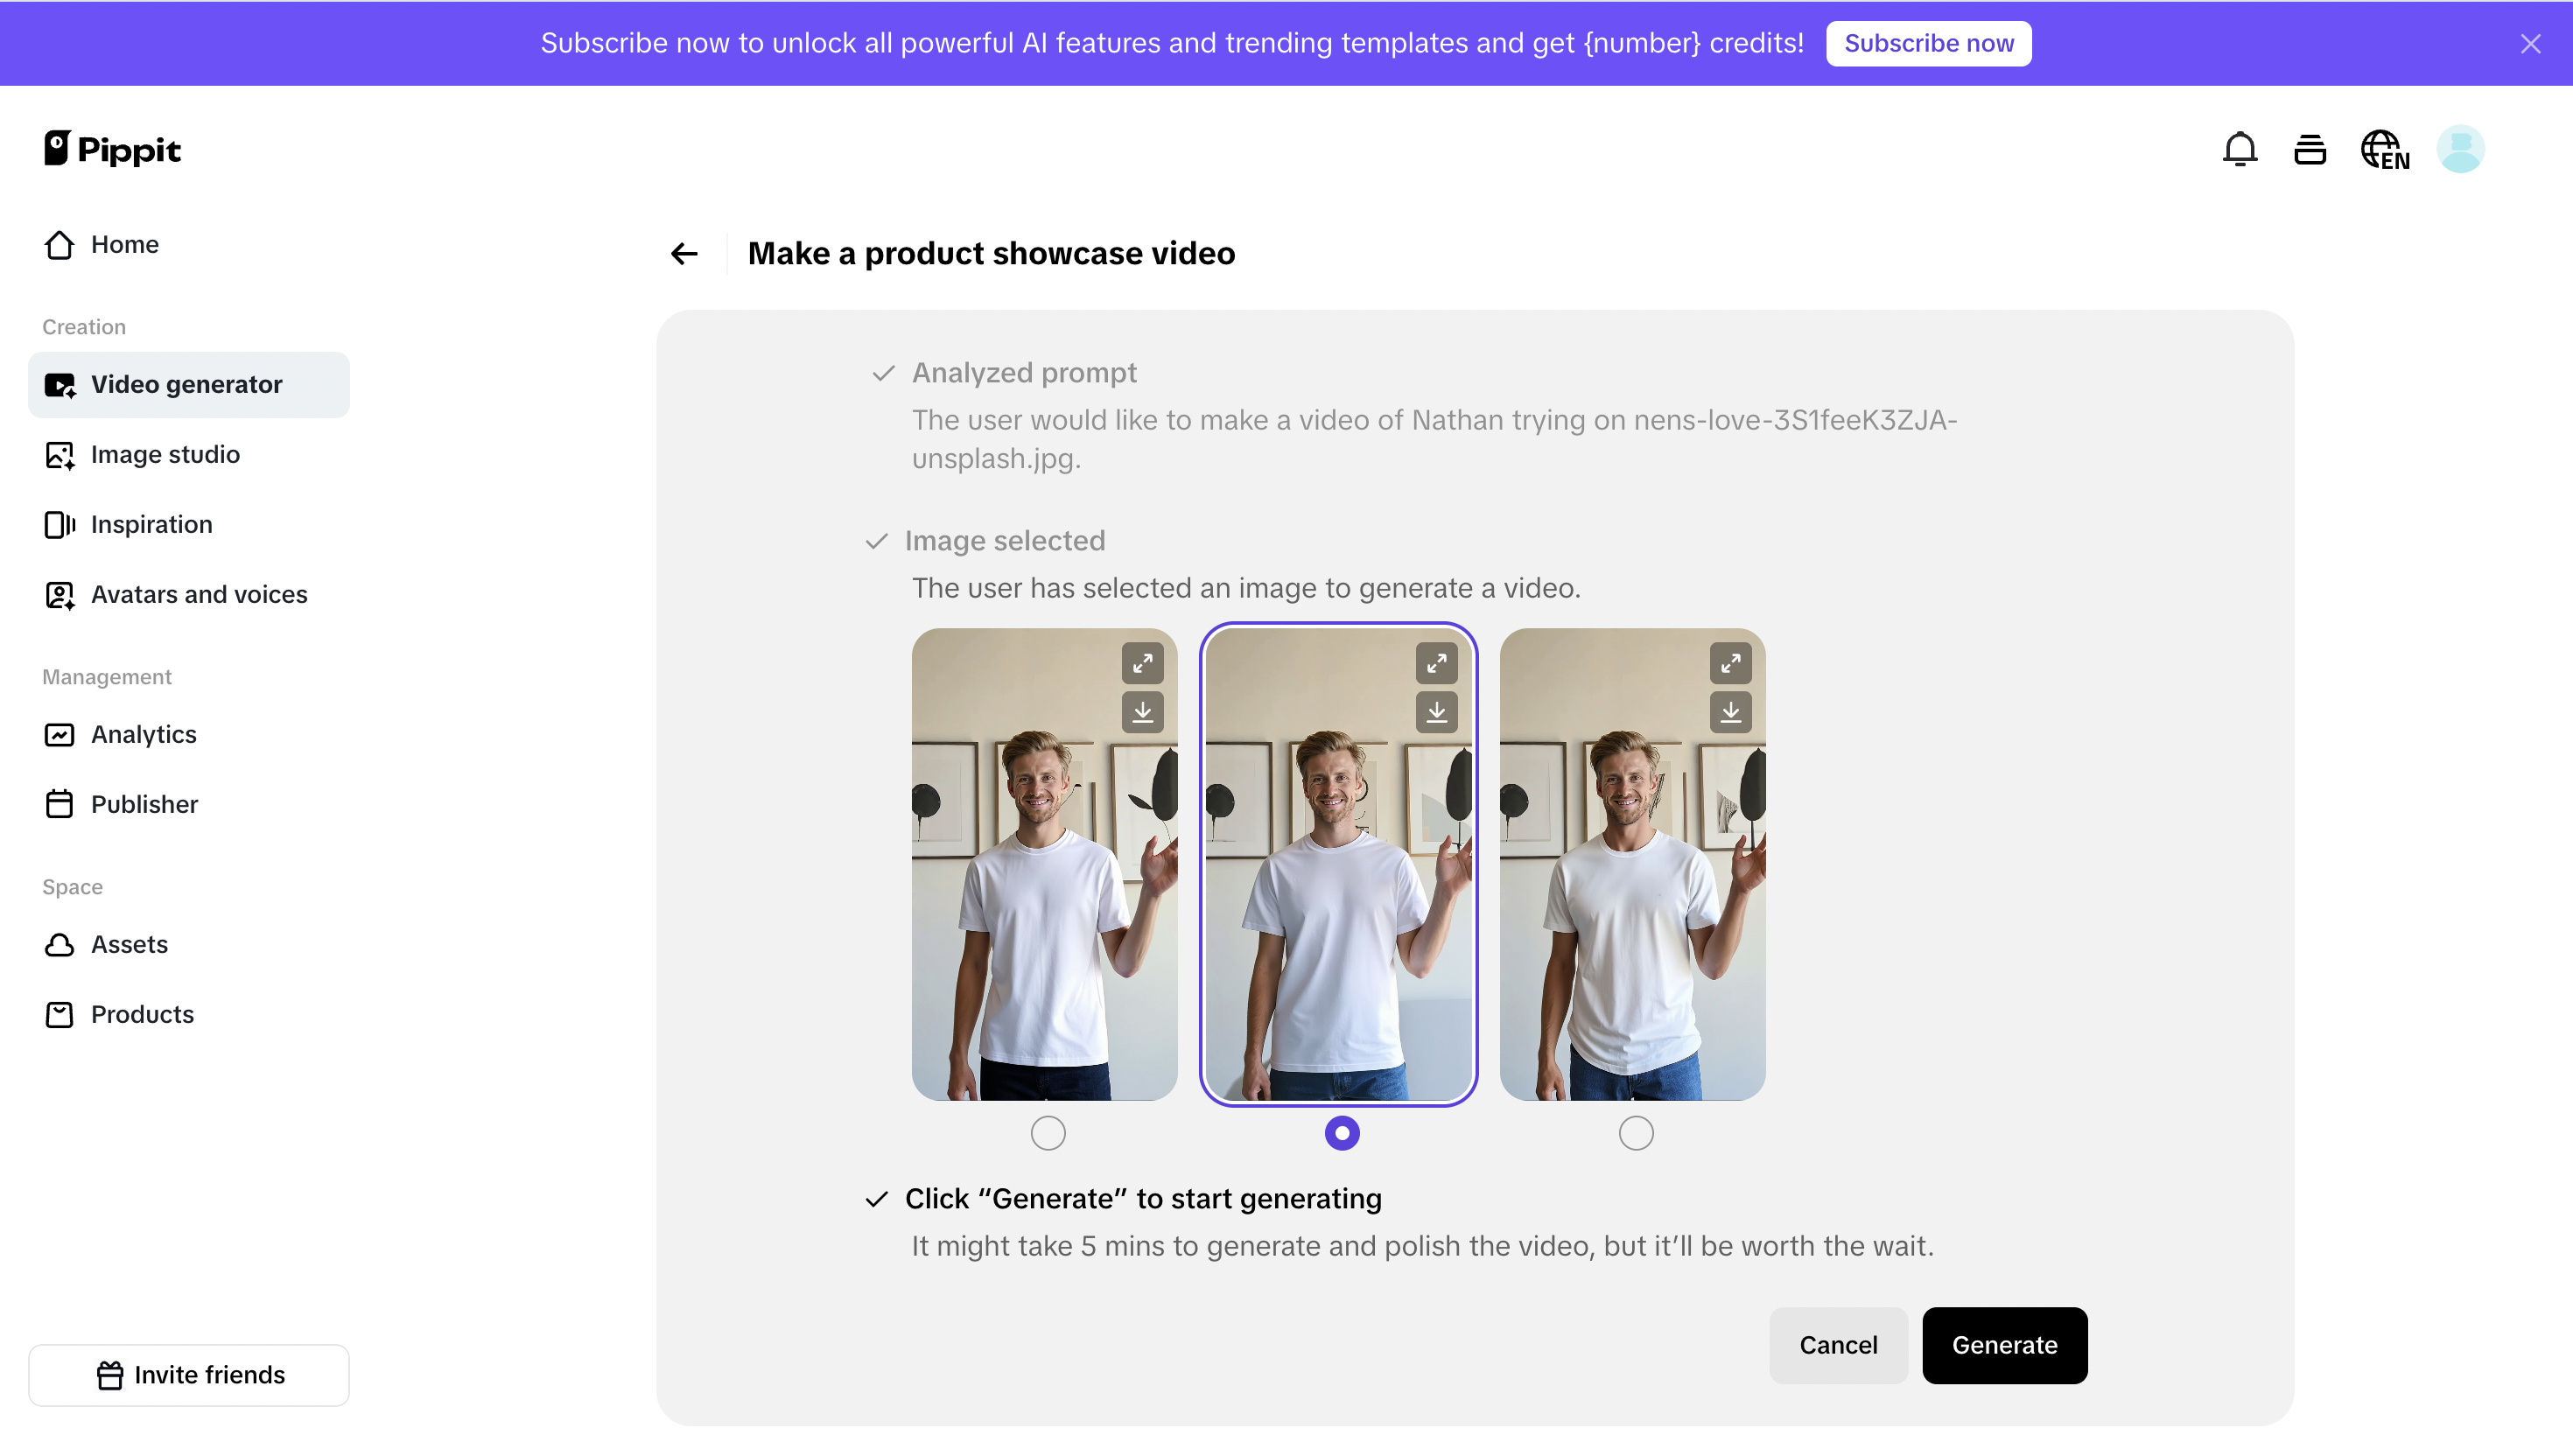This screenshot has height=1456, width=2573.
Task: Open the profile avatar menu
Action: (x=2461, y=148)
